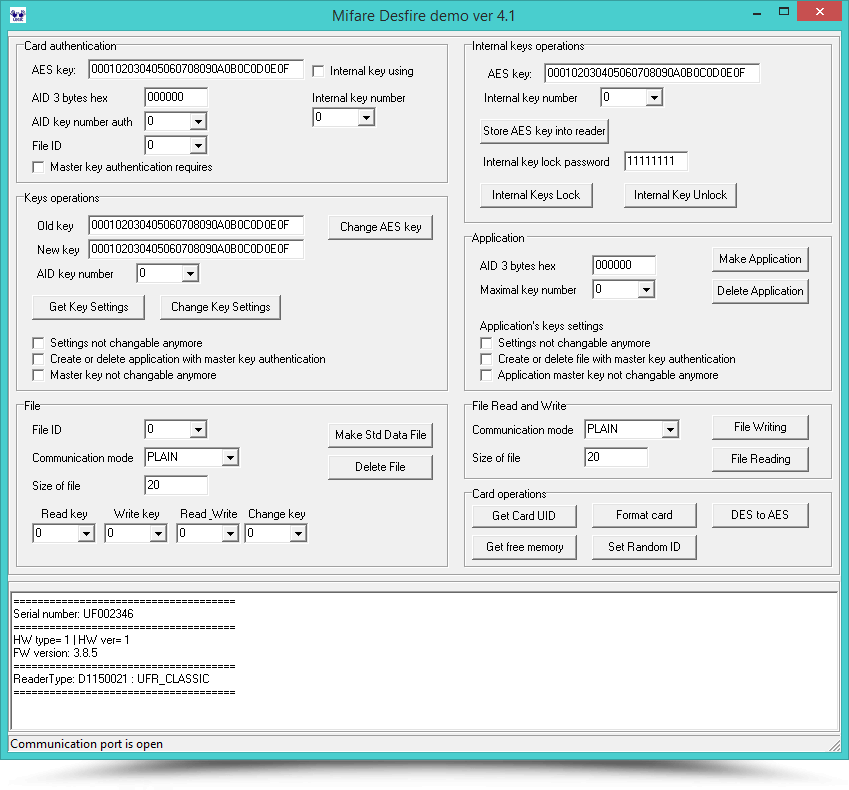Viewport: 849px width, 790px height.
Task: Click the New key input field
Action: [x=196, y=249]
